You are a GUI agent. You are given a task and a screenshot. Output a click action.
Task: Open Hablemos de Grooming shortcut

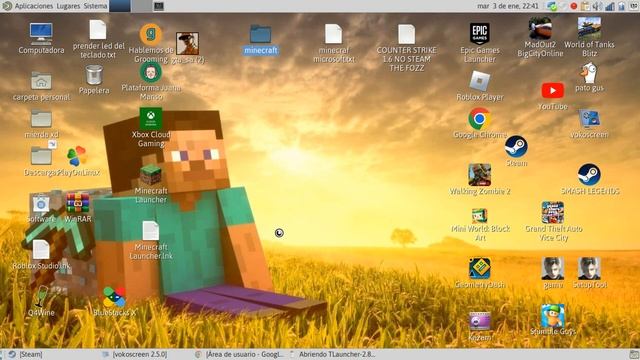point(151,34)
